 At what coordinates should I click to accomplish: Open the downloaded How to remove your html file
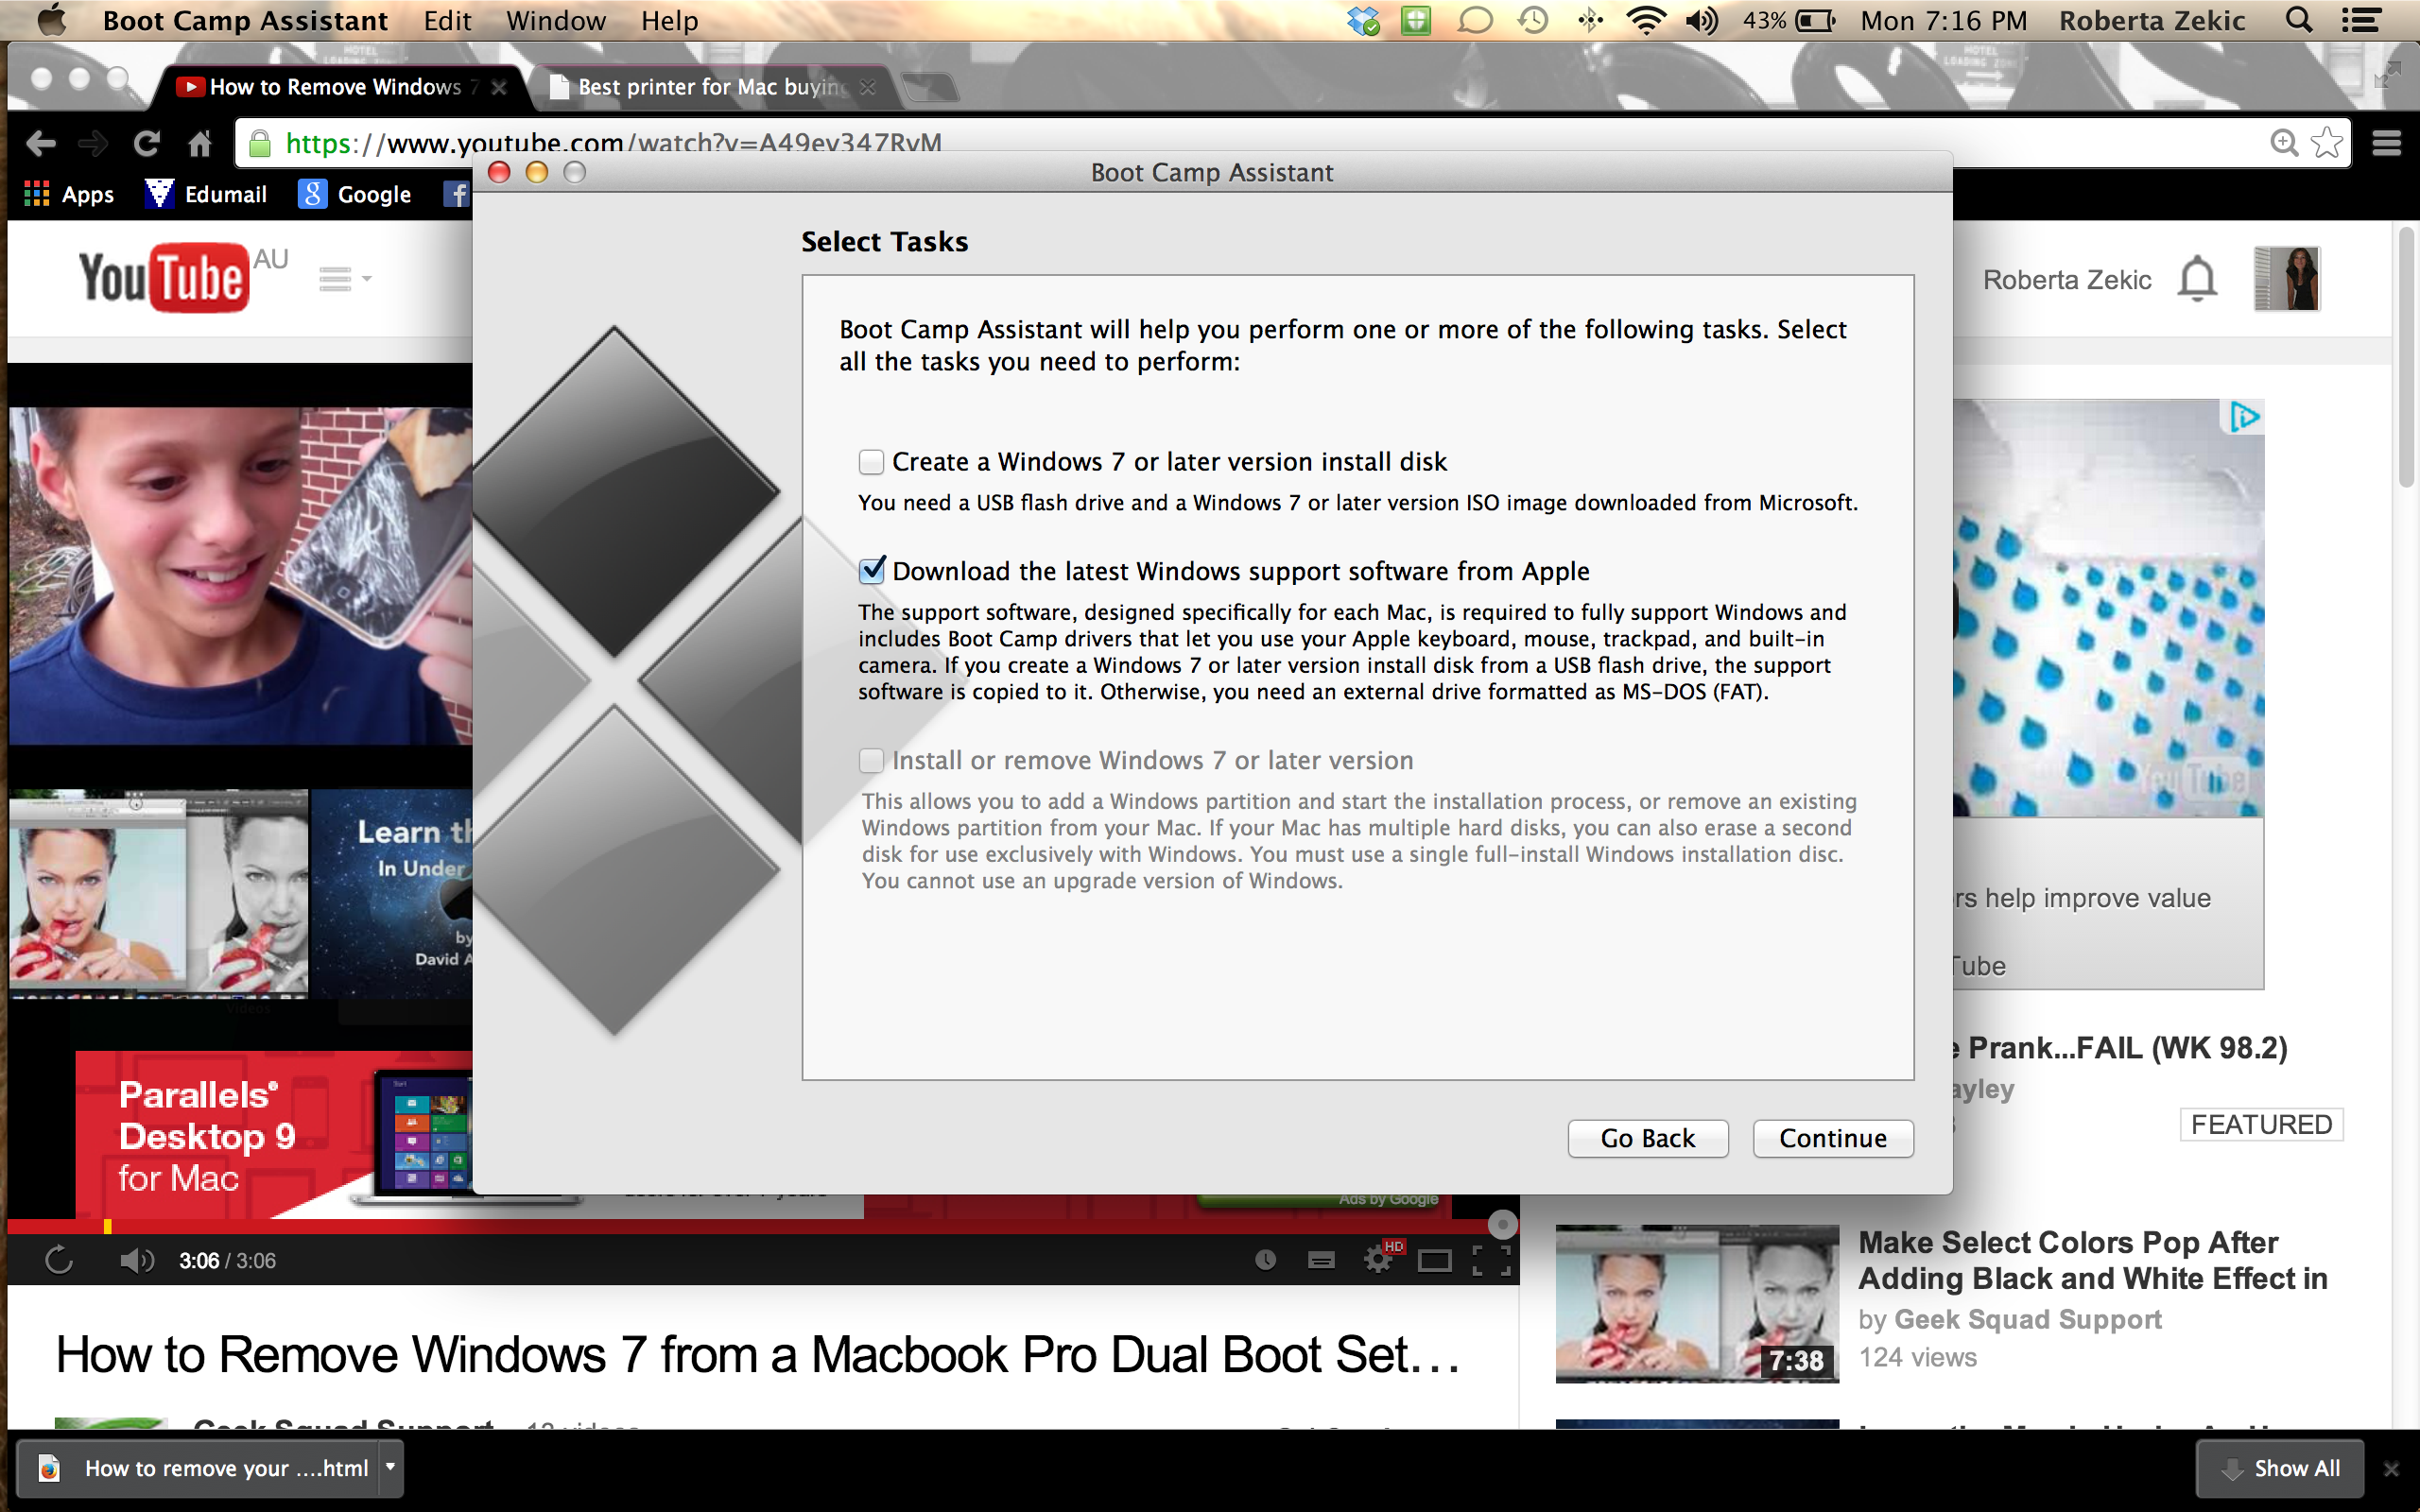point(200,1468)
